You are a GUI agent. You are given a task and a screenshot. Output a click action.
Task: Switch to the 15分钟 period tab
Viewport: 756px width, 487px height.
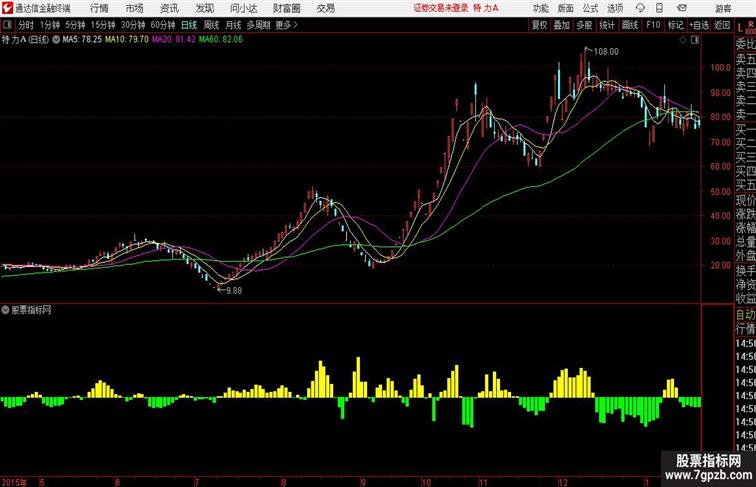point(103,25)
